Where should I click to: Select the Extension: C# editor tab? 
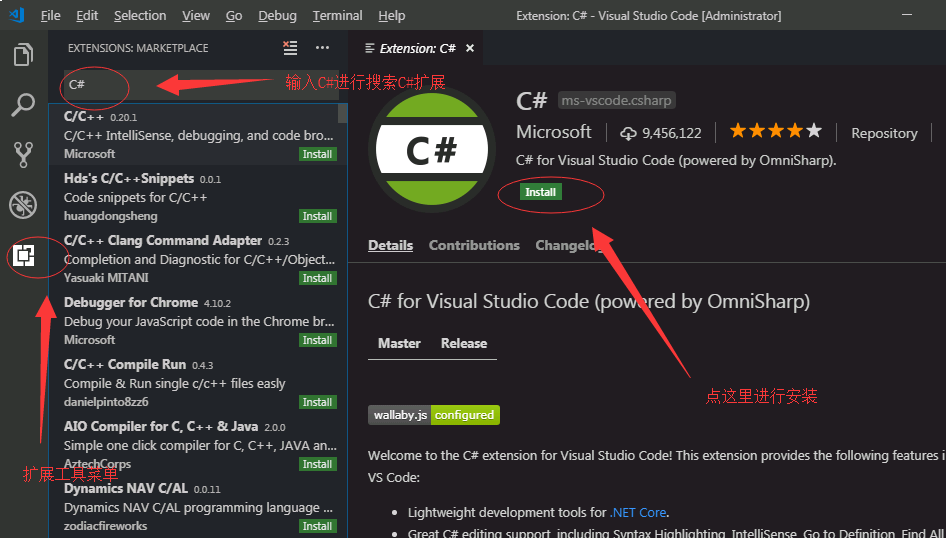416,48
